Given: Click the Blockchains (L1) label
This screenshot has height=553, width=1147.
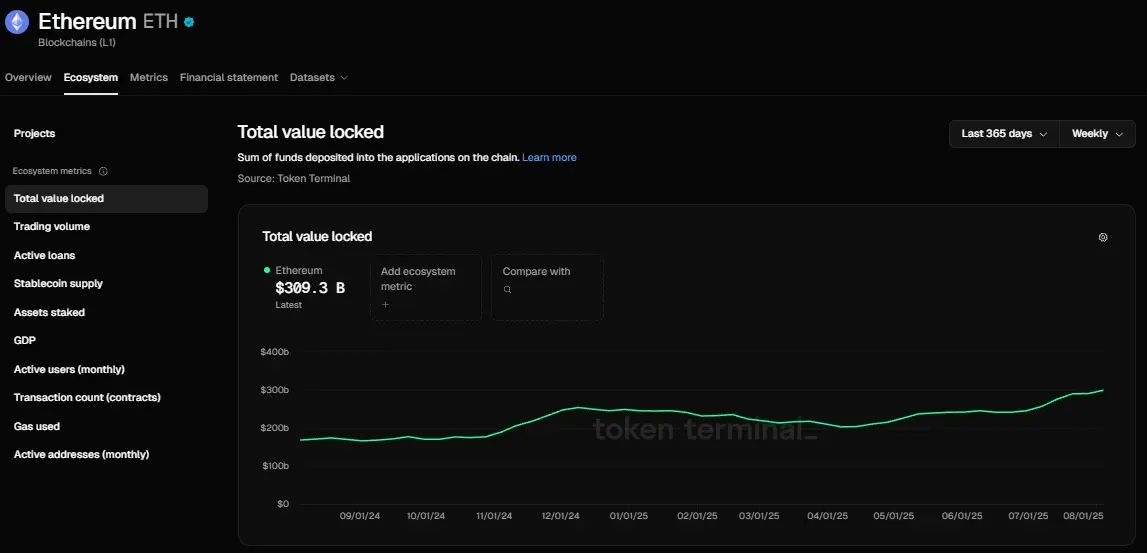Looking at the screenshot, I should pyautogui.click(x=77, y=42).
